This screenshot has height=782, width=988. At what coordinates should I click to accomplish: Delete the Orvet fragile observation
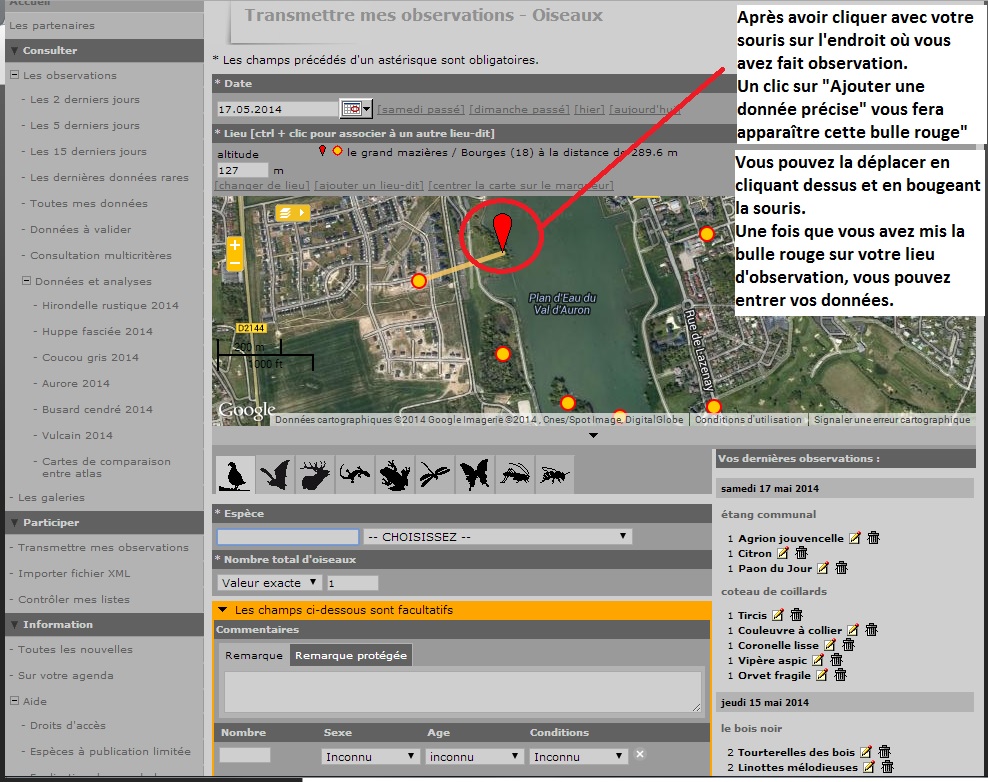point(841,675)
